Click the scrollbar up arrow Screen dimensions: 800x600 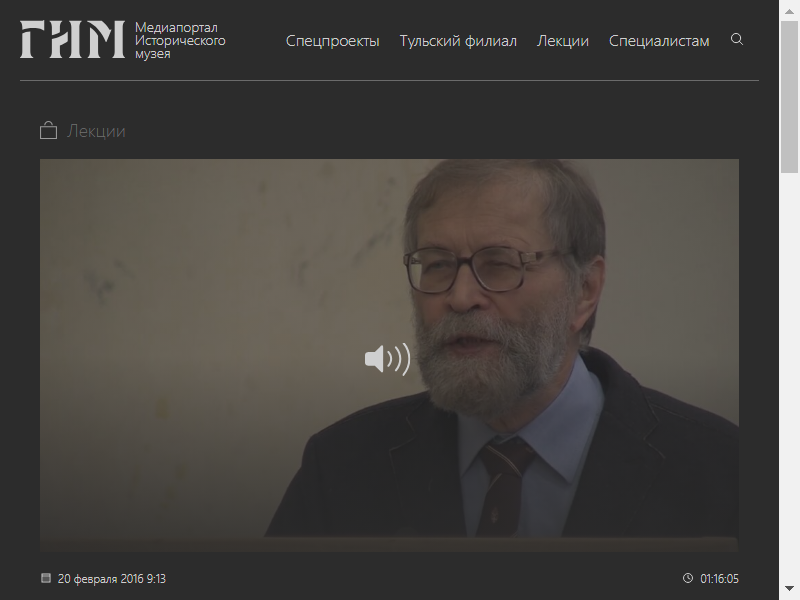pos(789,11)
